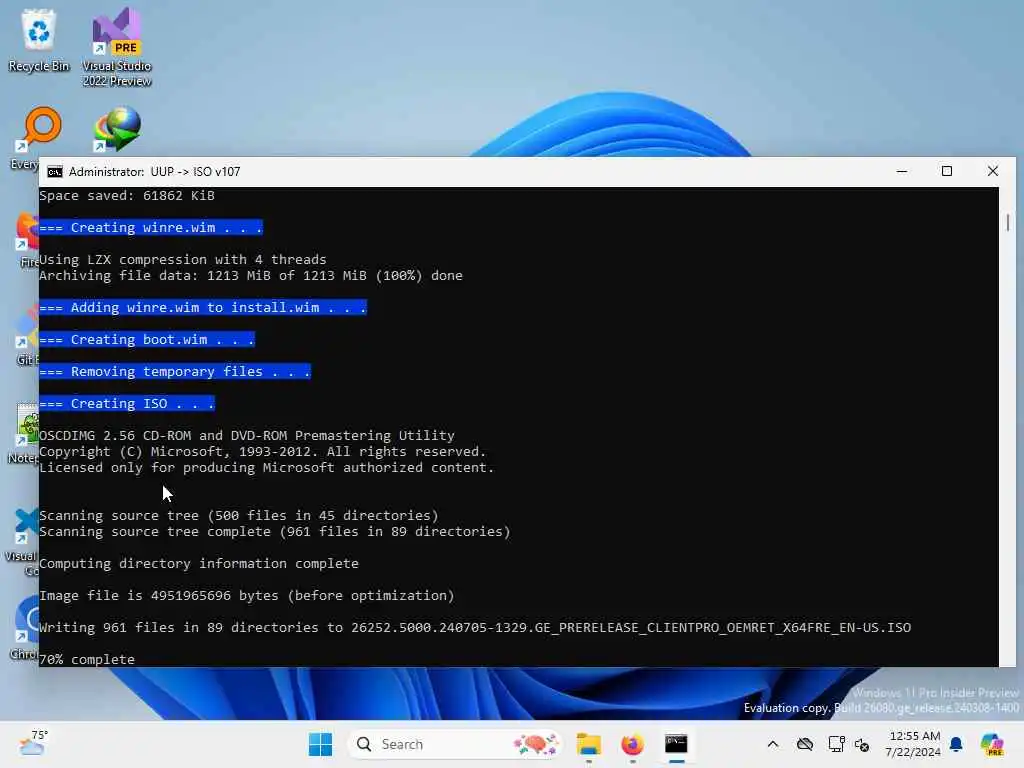This screenshot has width=1024, height=768.
Task: Click the search highlights brain icon in search box
Action: click(x=536, y=744)
